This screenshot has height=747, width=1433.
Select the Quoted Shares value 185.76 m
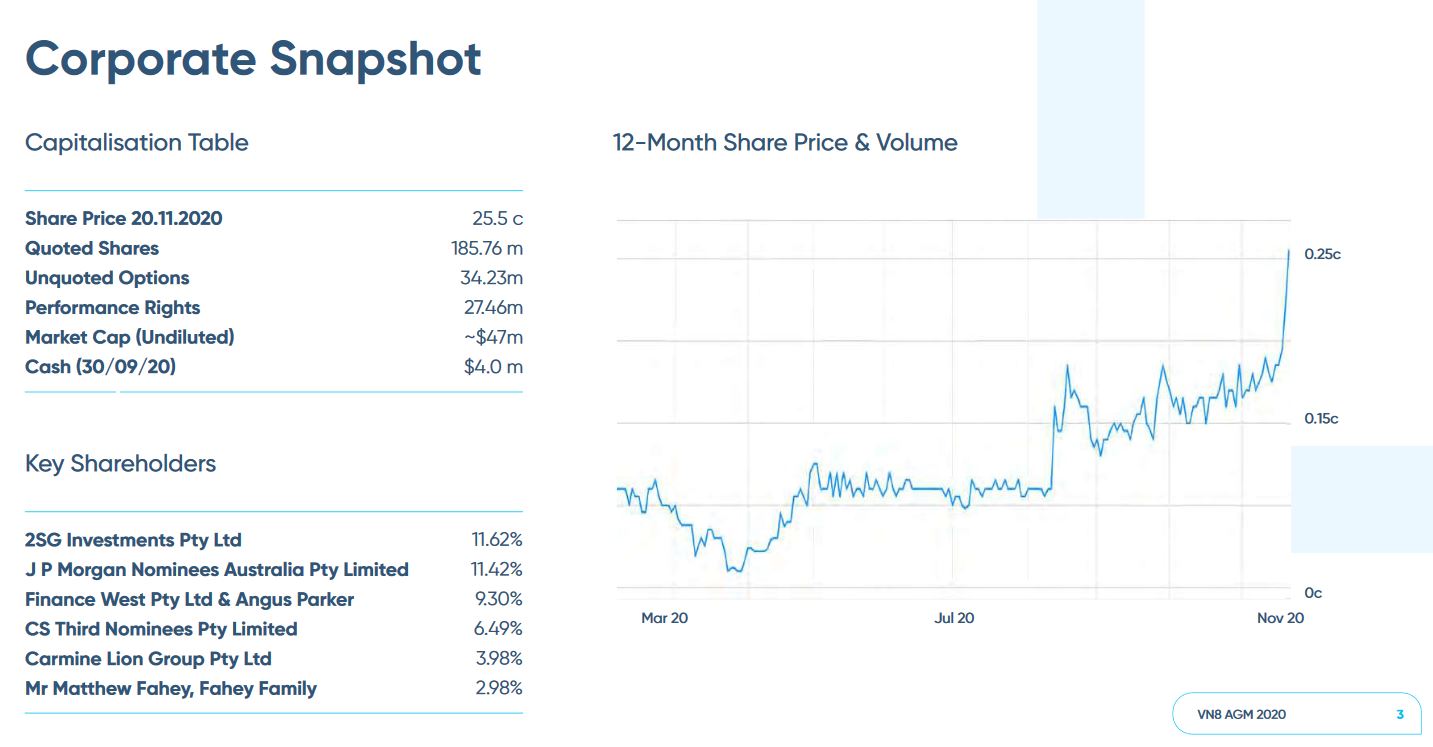pyautogui.click(x=486, y=248)
